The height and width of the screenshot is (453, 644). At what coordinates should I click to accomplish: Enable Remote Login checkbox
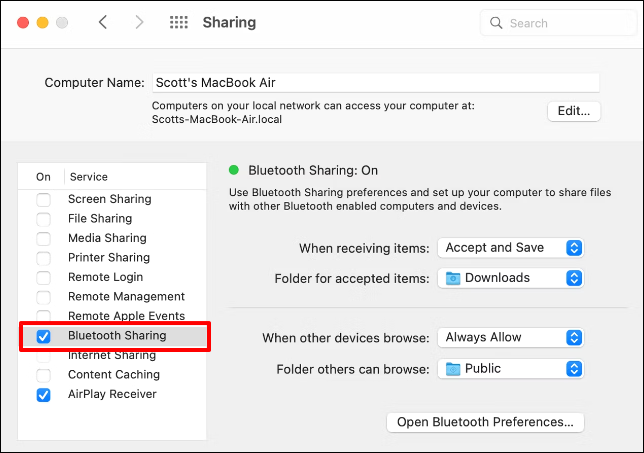(43, 278)
